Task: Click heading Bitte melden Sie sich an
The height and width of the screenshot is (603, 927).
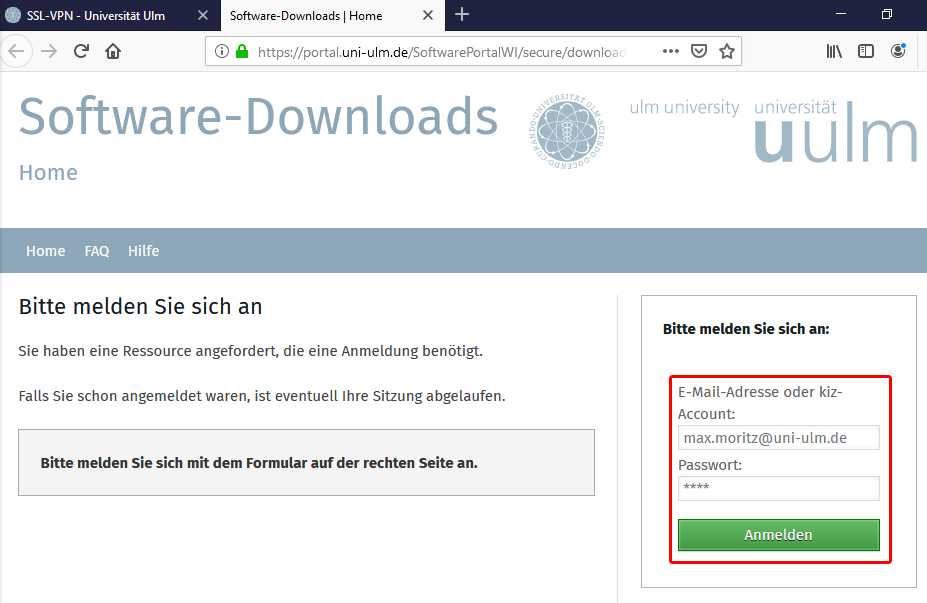Action: pos(140,307)
